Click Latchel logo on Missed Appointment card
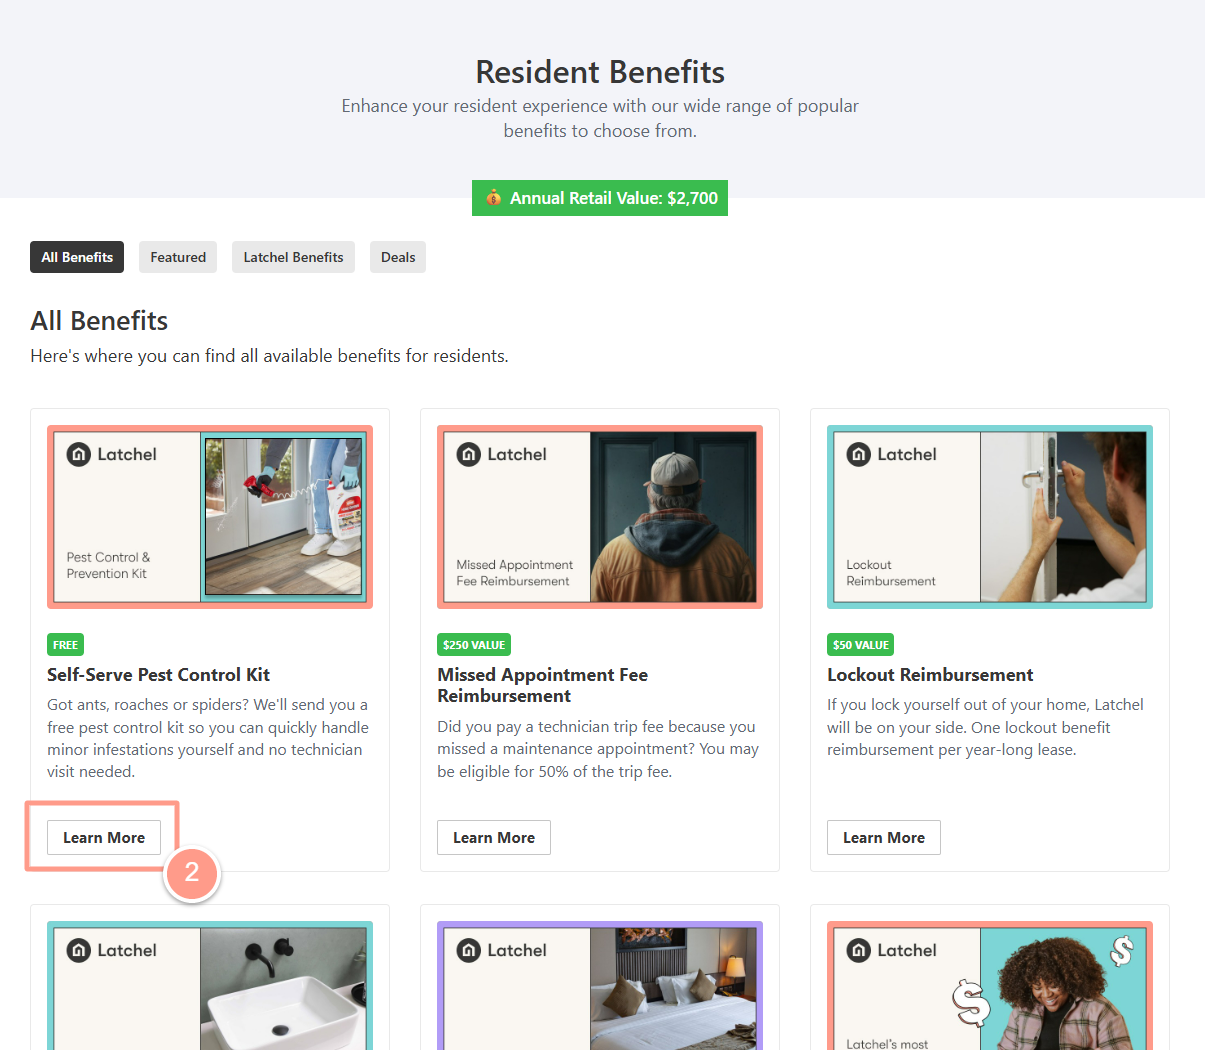This screenshot has height=1050, width=1205. (502, 454)
